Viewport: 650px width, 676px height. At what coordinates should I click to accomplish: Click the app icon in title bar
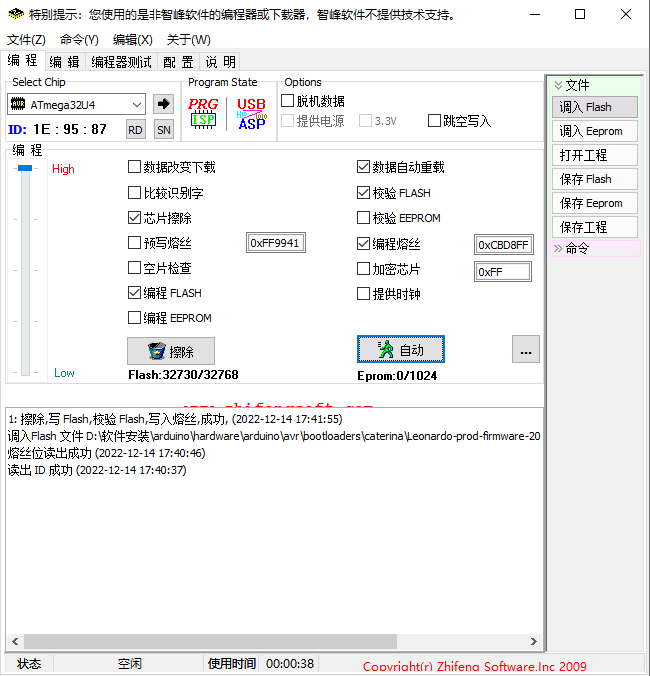16,14
